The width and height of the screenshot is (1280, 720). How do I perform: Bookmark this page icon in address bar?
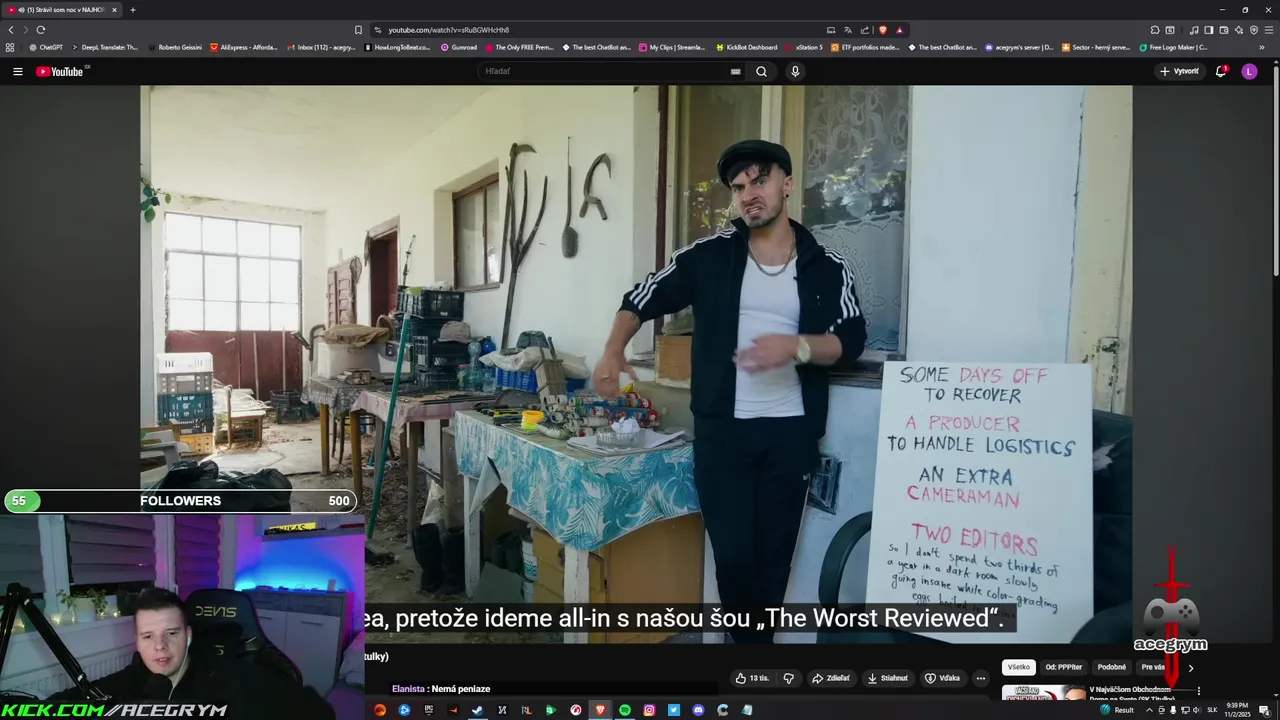coord(358,30)
